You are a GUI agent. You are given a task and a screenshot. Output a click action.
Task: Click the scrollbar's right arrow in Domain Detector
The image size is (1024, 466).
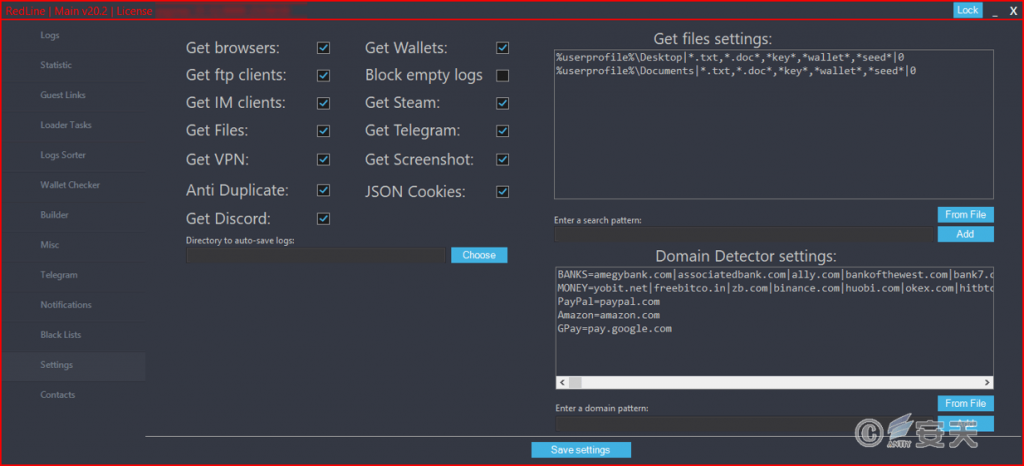988,383
